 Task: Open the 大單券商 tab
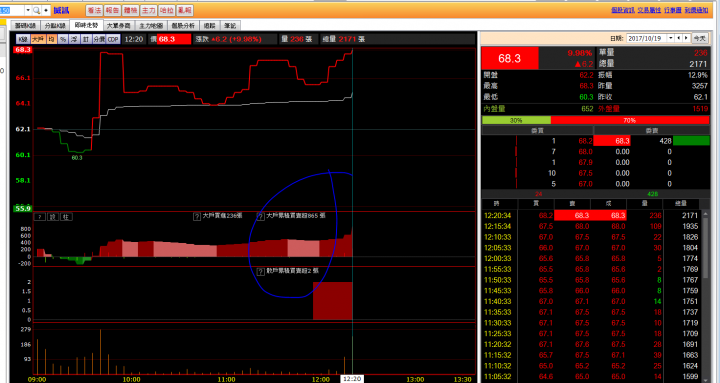click(118, 26)
